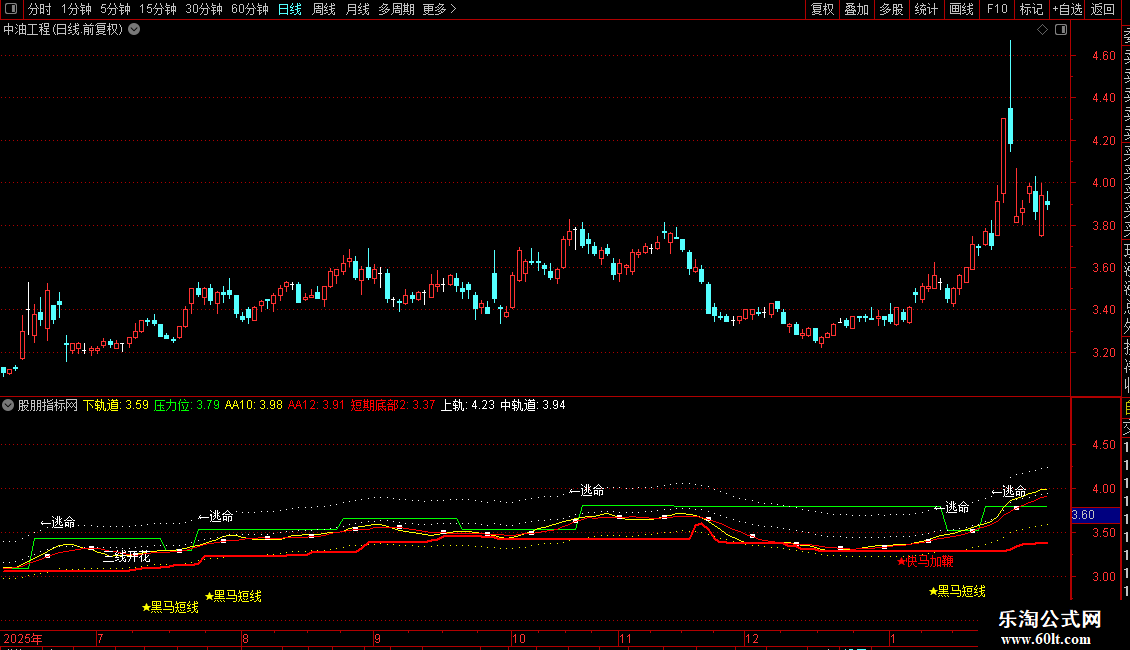The image size is (1130, 650).
Task: Select the 日线 daily chart tab
Action: pos(290,9)
